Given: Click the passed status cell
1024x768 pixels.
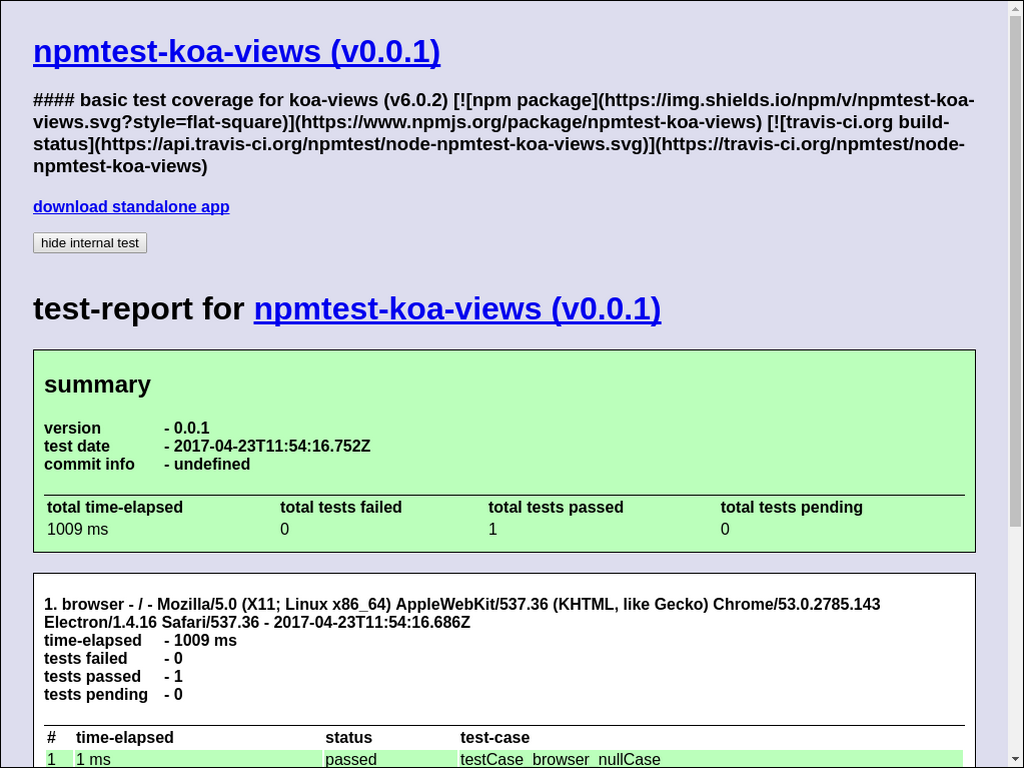Looking at the screenshot, I should coord(351,759).
